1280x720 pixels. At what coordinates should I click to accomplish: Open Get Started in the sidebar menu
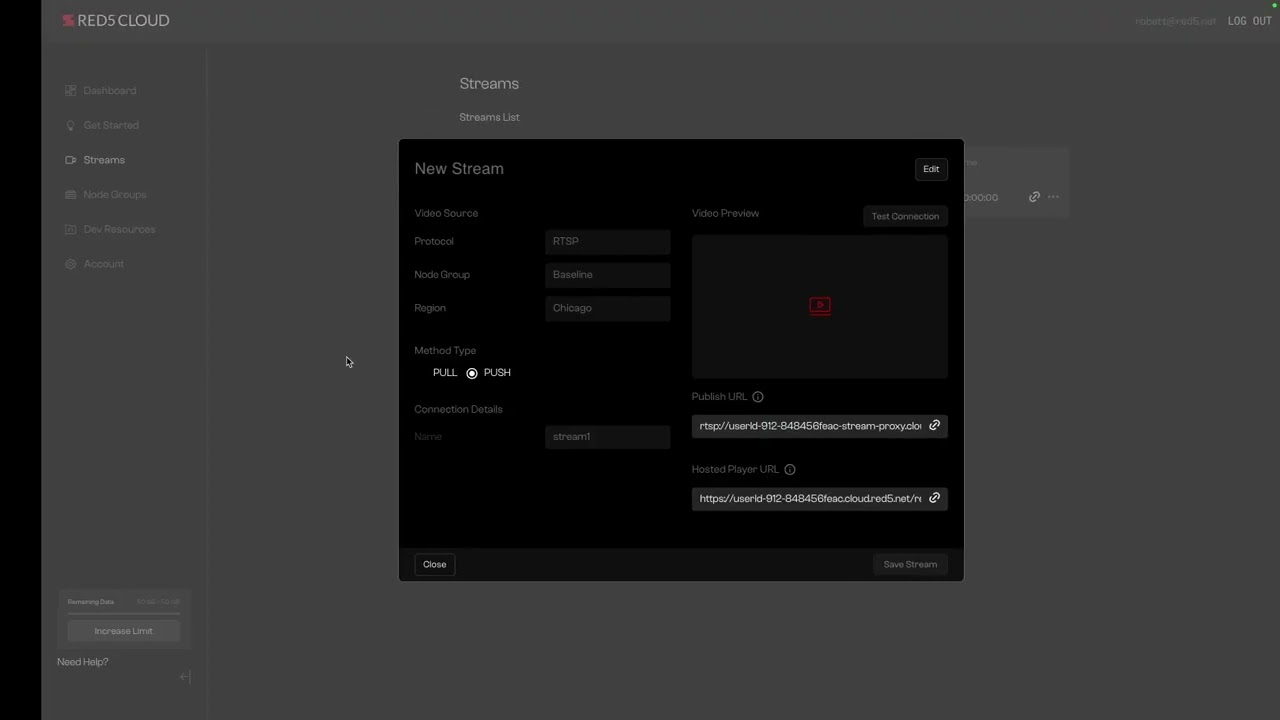111,125
